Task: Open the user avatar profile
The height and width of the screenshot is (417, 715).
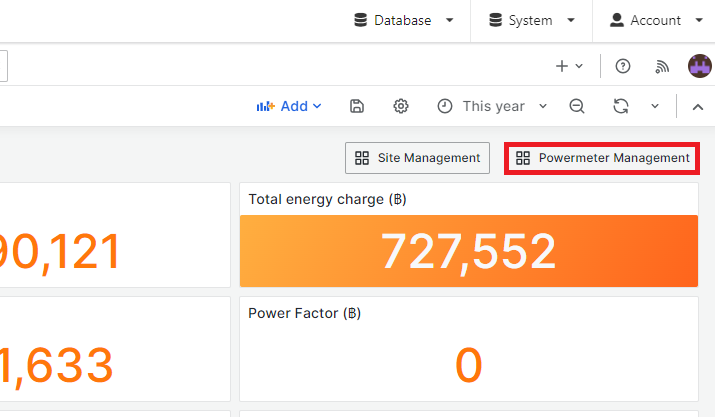Action: click(x=700, y=66)
